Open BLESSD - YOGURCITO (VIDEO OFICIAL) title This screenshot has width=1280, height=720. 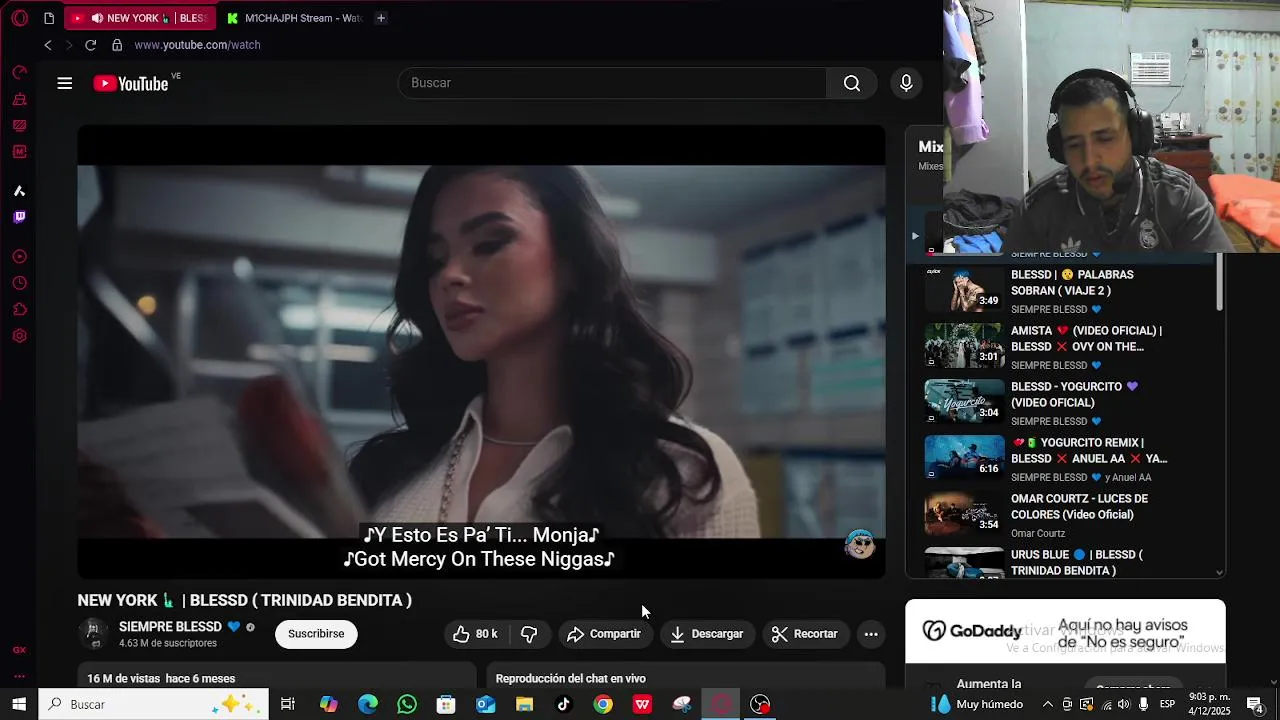tap(1074, 394)
